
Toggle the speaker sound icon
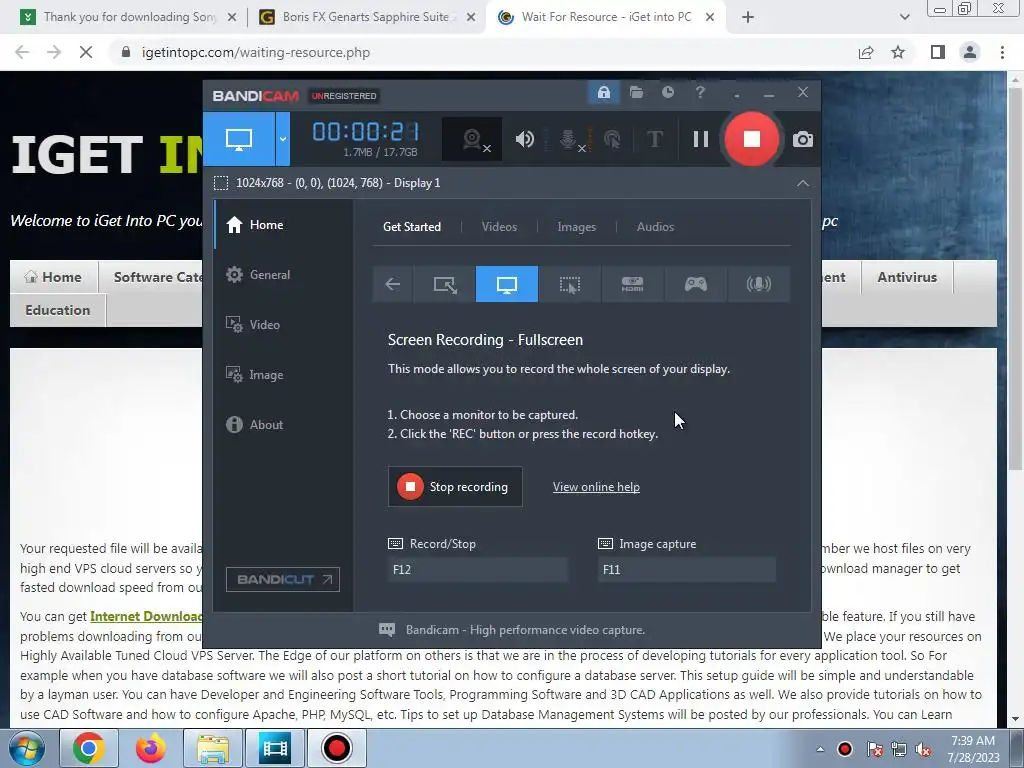coord(524,139)
